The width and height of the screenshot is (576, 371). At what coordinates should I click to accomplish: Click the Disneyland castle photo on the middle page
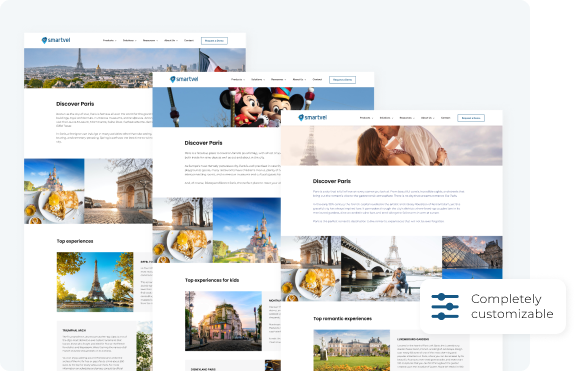[246, 230]
